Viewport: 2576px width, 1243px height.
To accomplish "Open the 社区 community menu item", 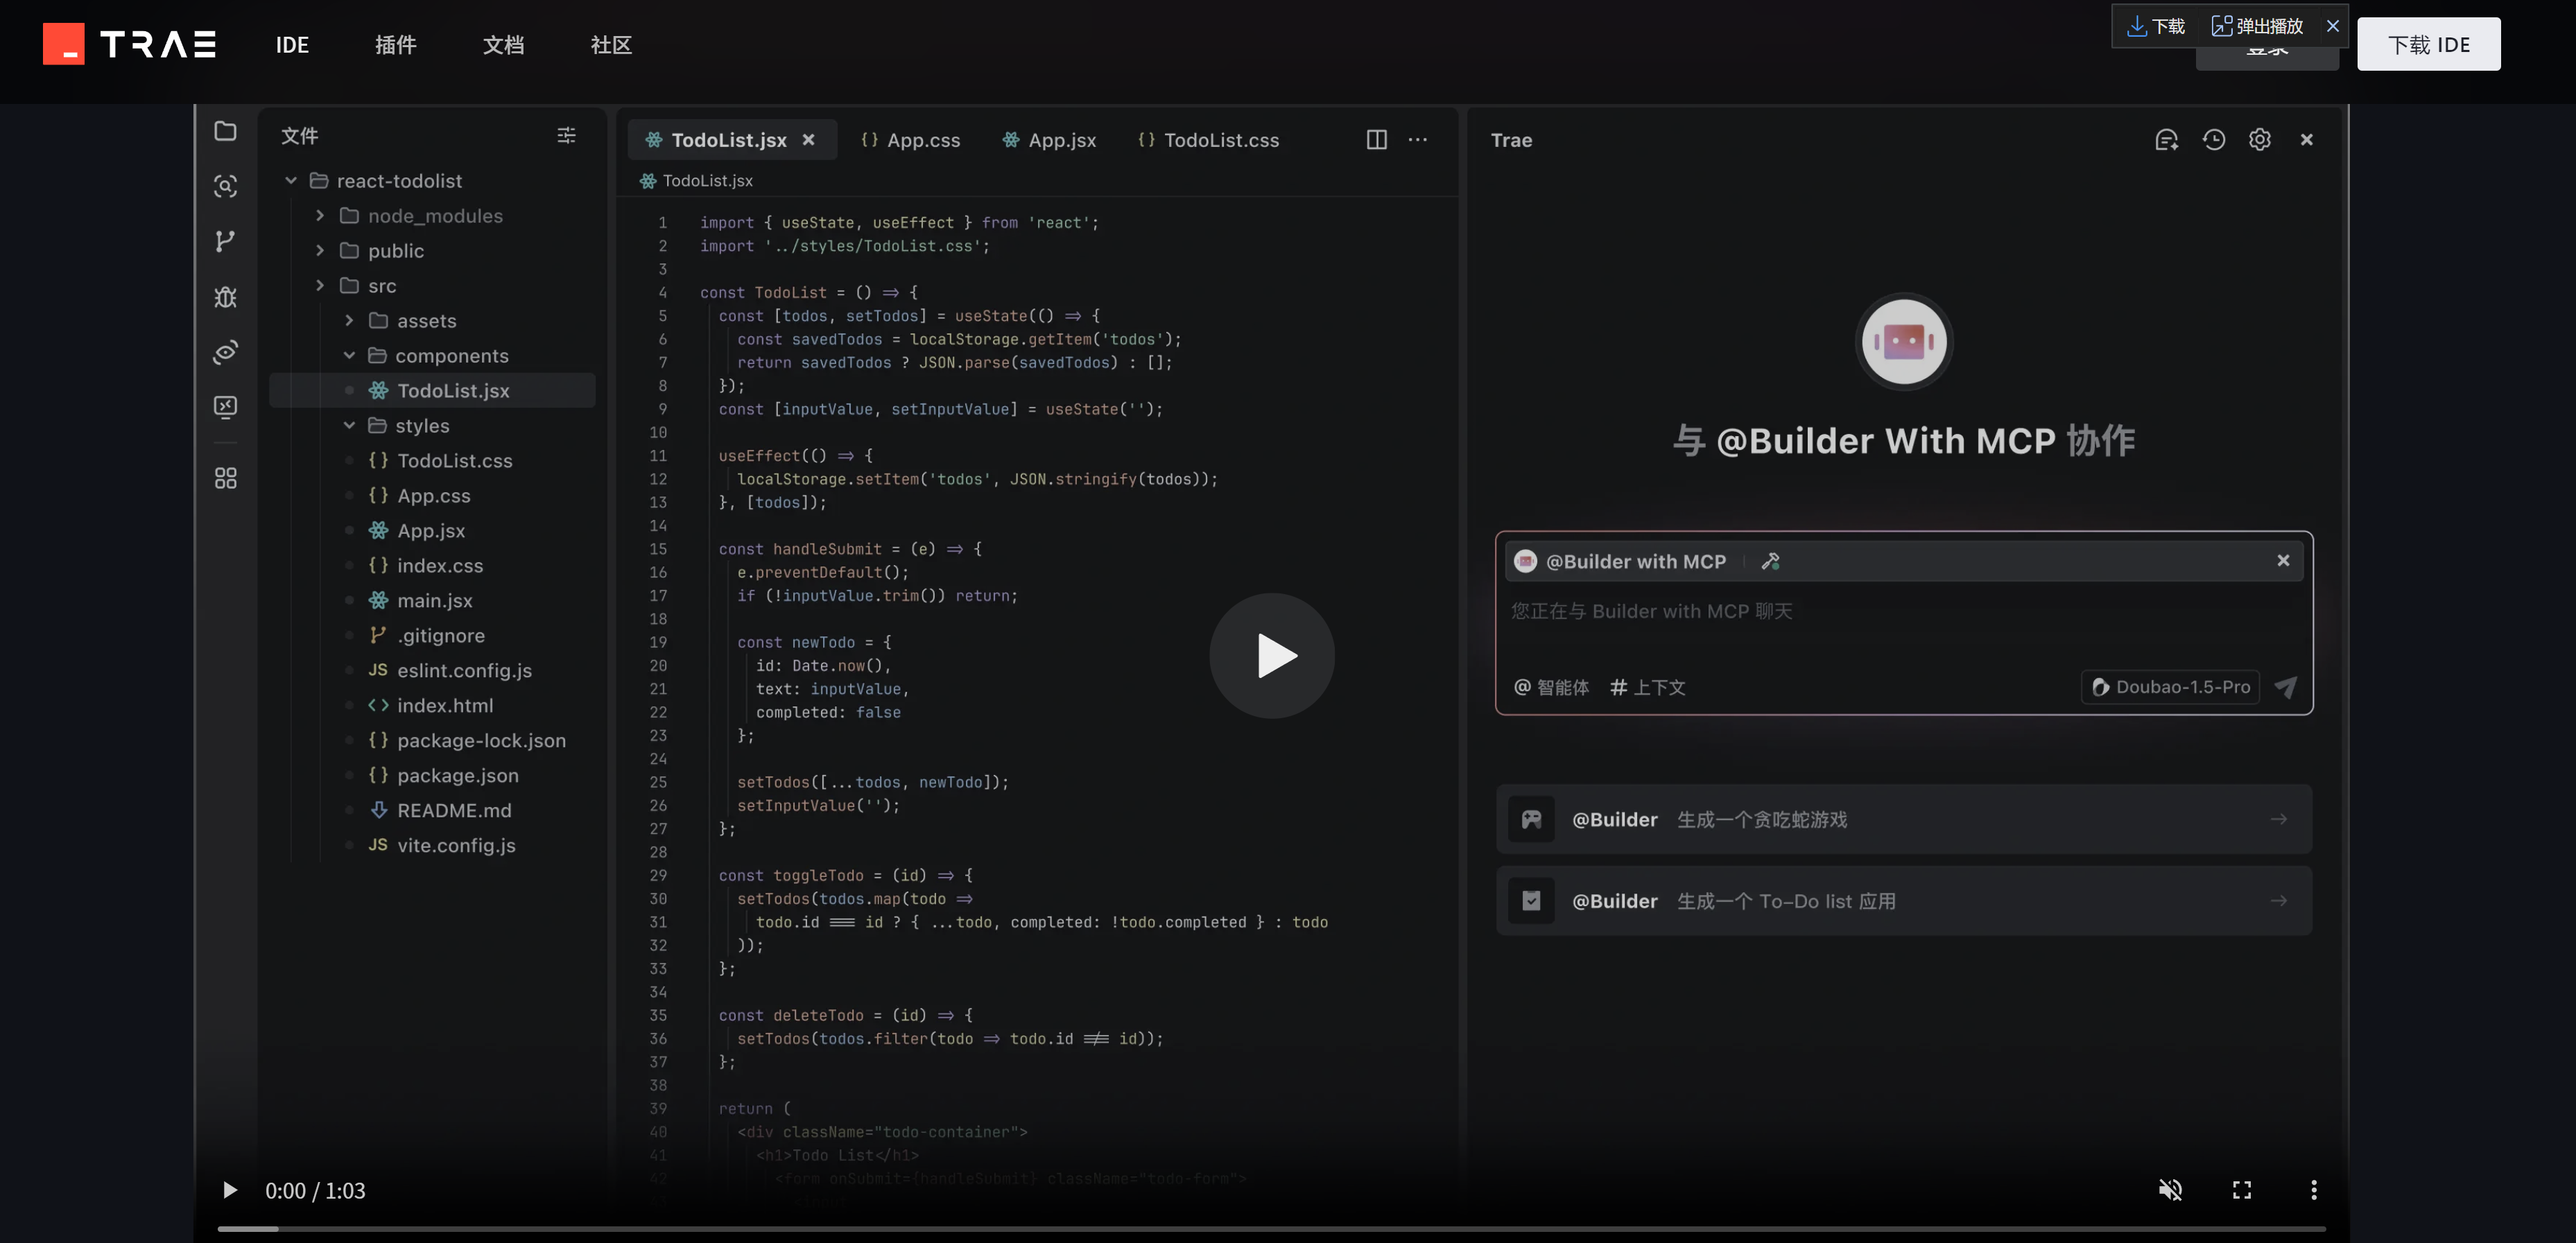I will click(x=611, y=45).
